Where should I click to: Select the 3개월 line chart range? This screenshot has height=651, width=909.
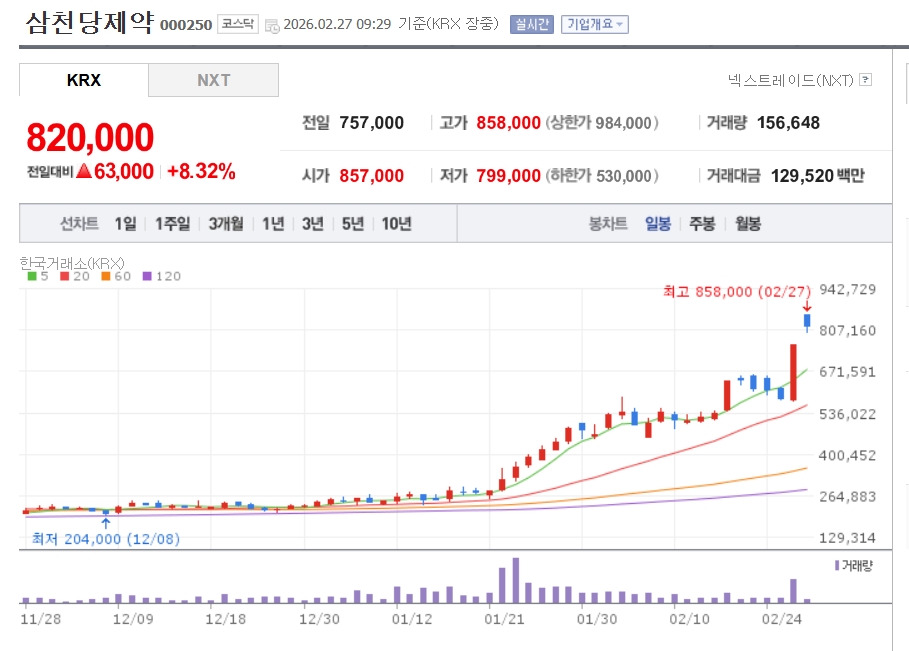226,224
